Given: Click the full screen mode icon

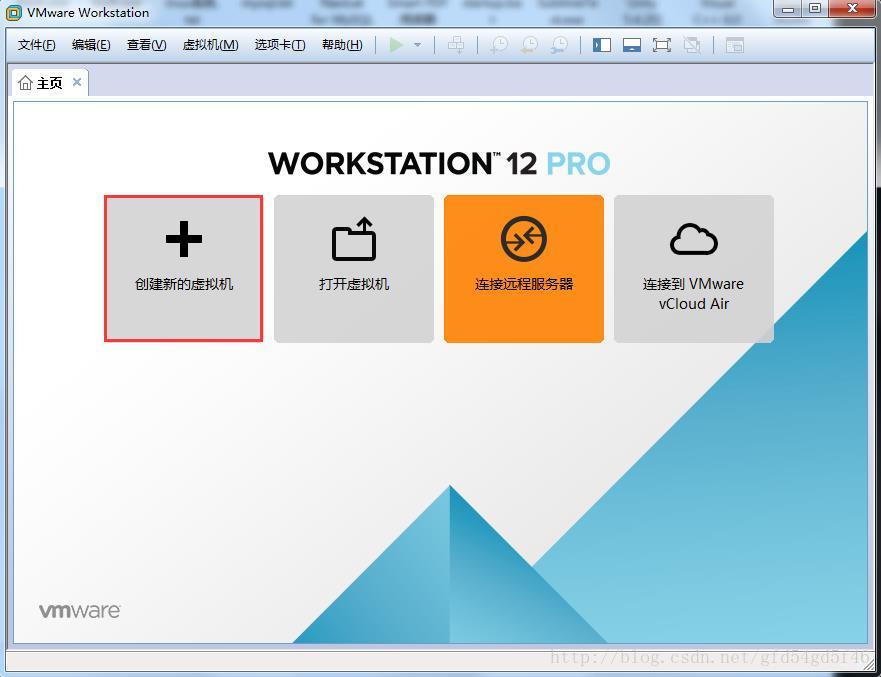Looking at the screenshot, I should [x=662, y=45].
